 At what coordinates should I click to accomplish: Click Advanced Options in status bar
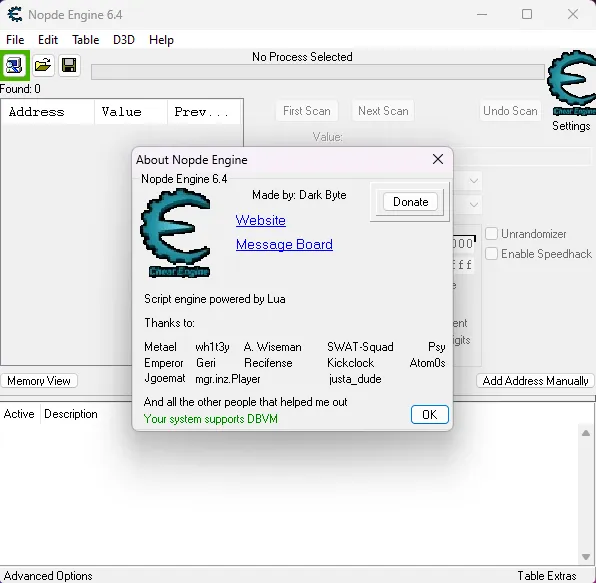(x=48, y=575)
